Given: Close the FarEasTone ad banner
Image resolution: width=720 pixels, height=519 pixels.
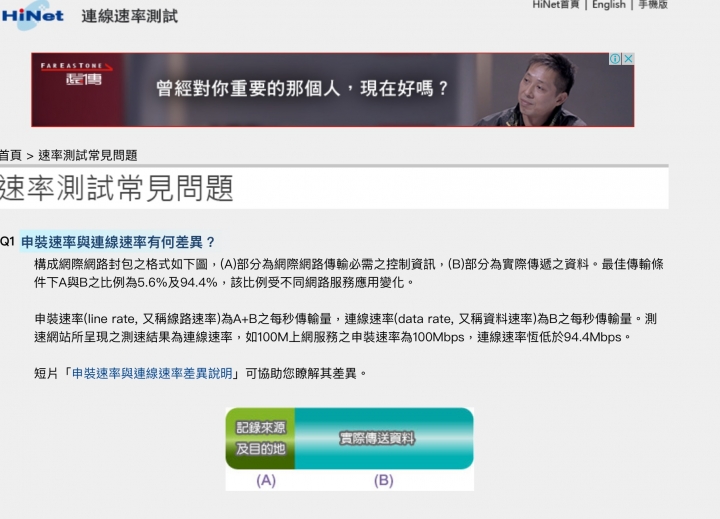Looking at the screenshot, I should pyautogui.click(x=628, y=59).
